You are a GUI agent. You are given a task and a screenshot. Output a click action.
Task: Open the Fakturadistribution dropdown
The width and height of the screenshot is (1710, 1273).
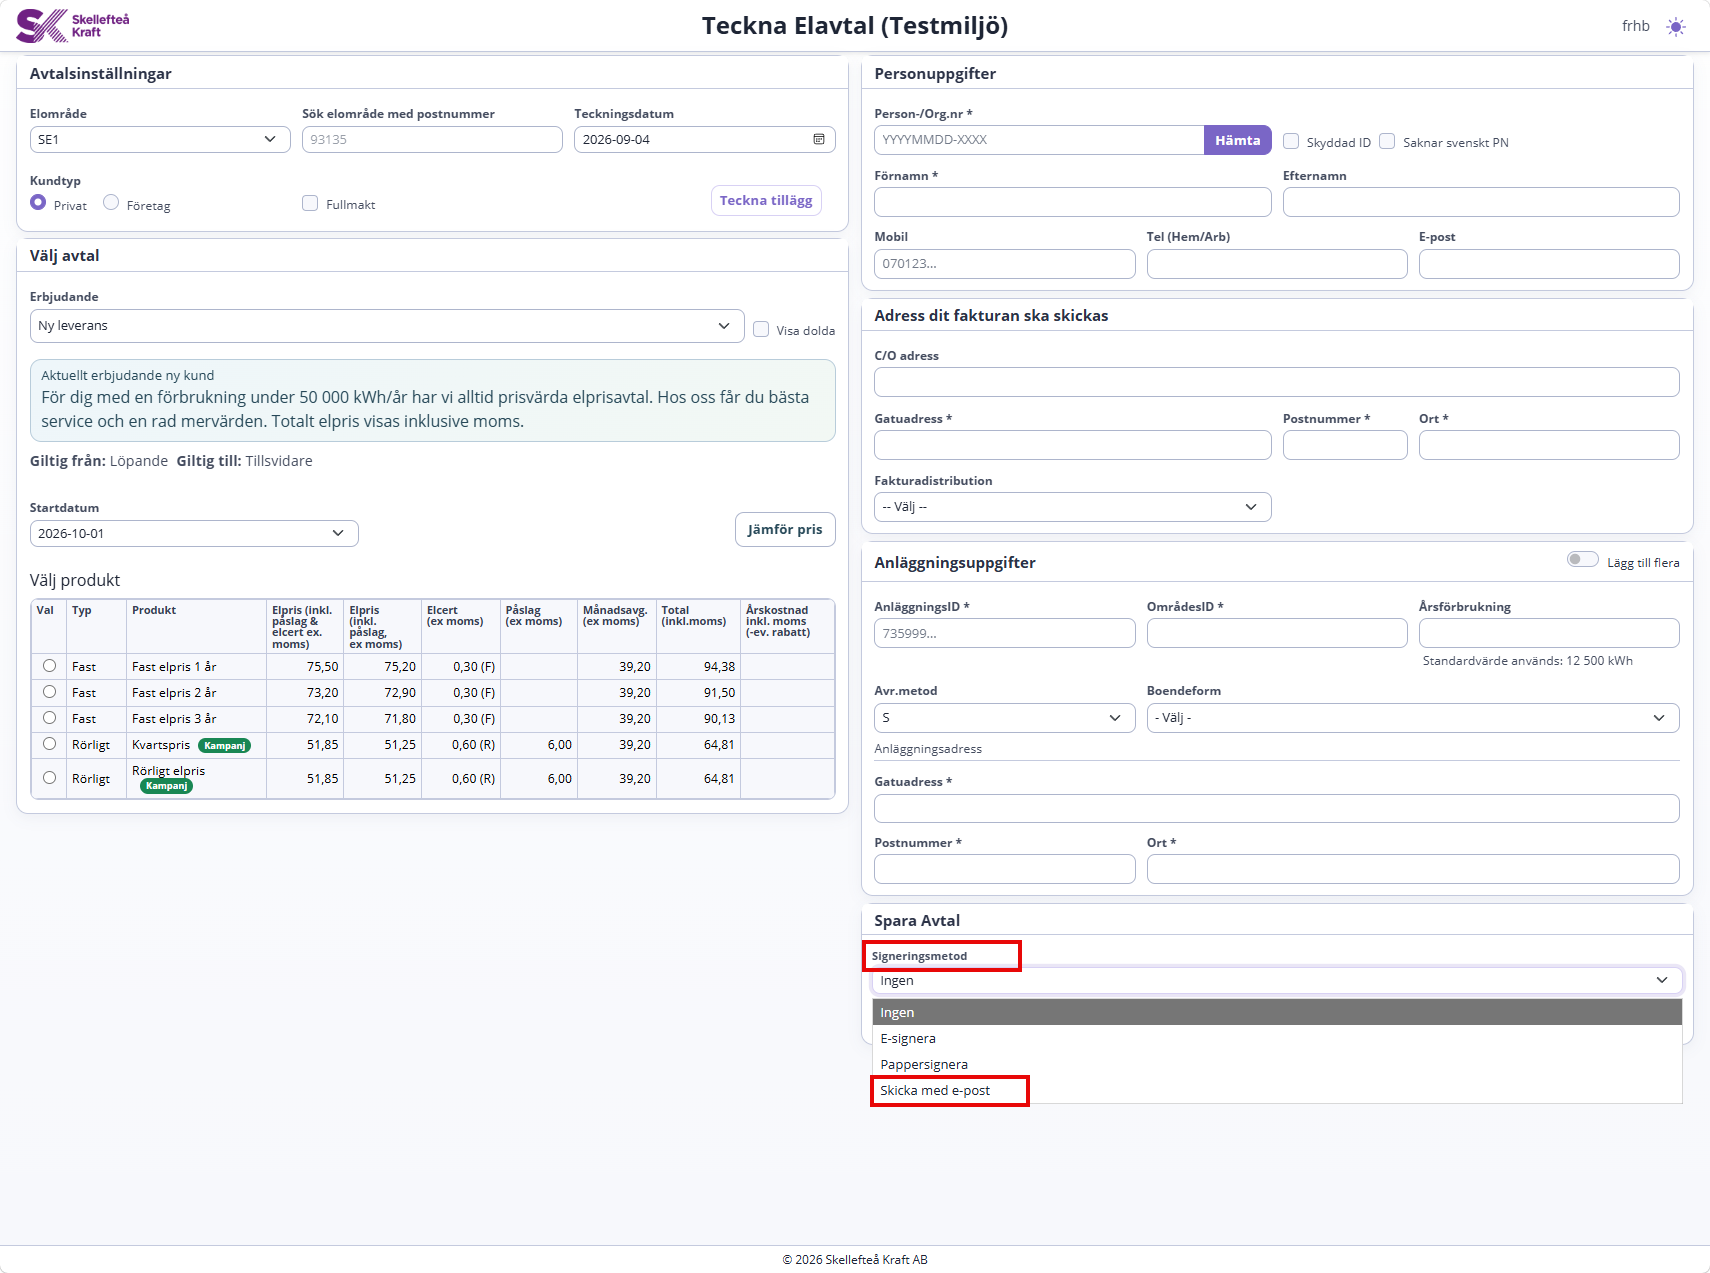coord(1072,507)
